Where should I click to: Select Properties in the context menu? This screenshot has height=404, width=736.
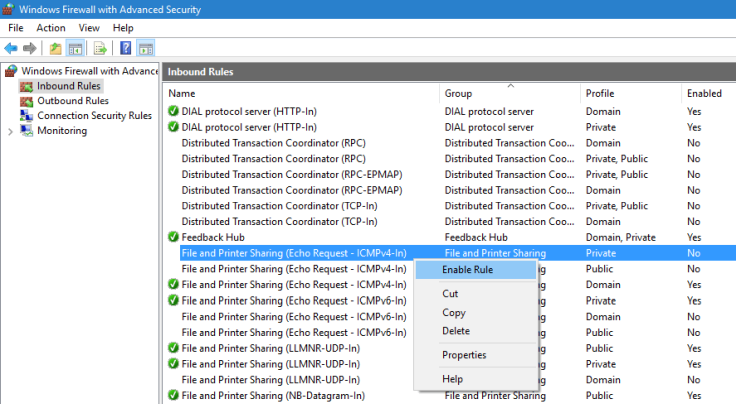(x=464, y=355)
